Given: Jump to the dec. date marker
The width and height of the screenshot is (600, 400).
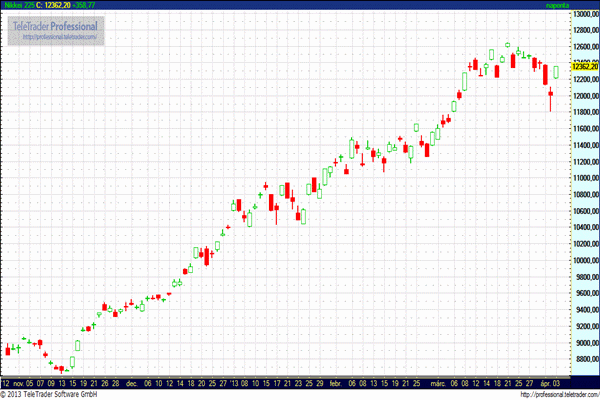Looking at the screenshot, I should point(132,382).
